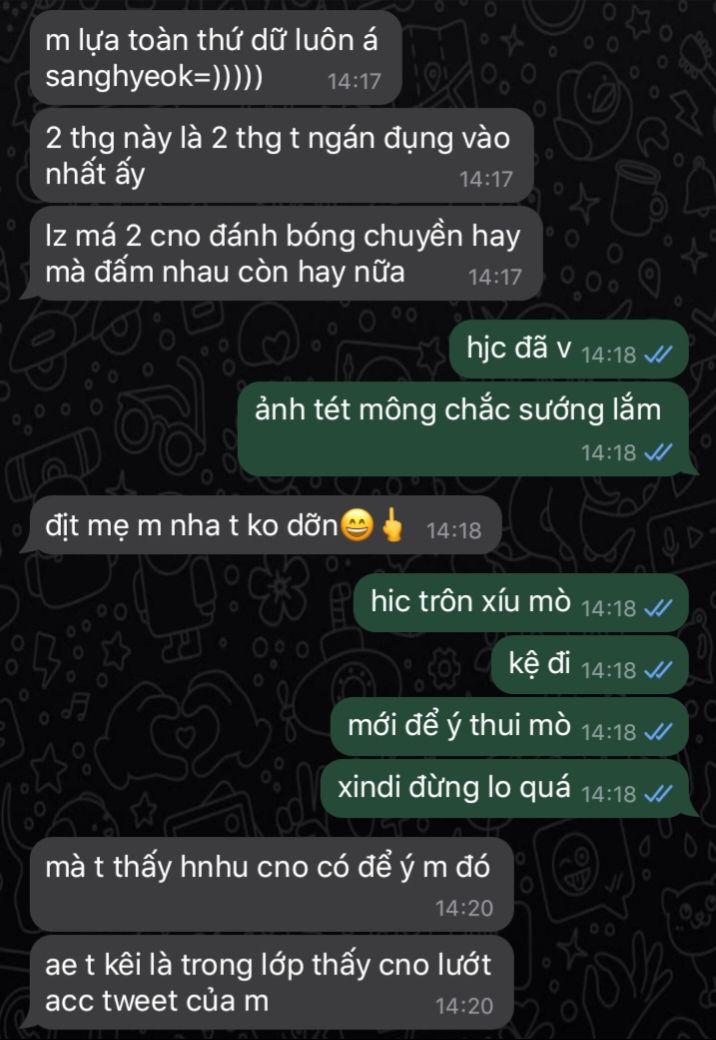Select the 'ảnh tét mông chắc sướng lắm' bubble
This screenshot has height=1040, width=716.
point(467,428)
